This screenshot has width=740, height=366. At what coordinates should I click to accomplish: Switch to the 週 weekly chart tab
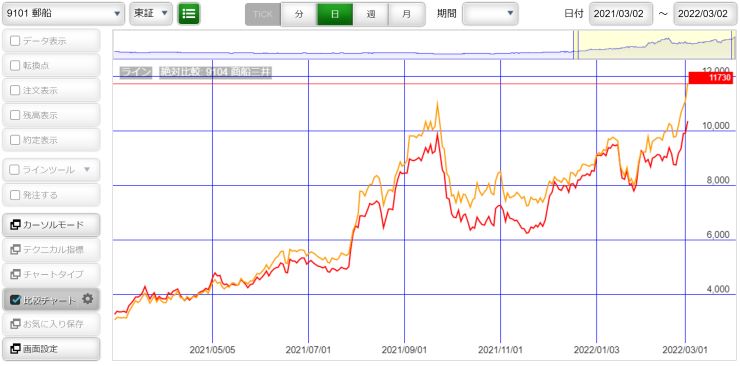click(370, 14)
